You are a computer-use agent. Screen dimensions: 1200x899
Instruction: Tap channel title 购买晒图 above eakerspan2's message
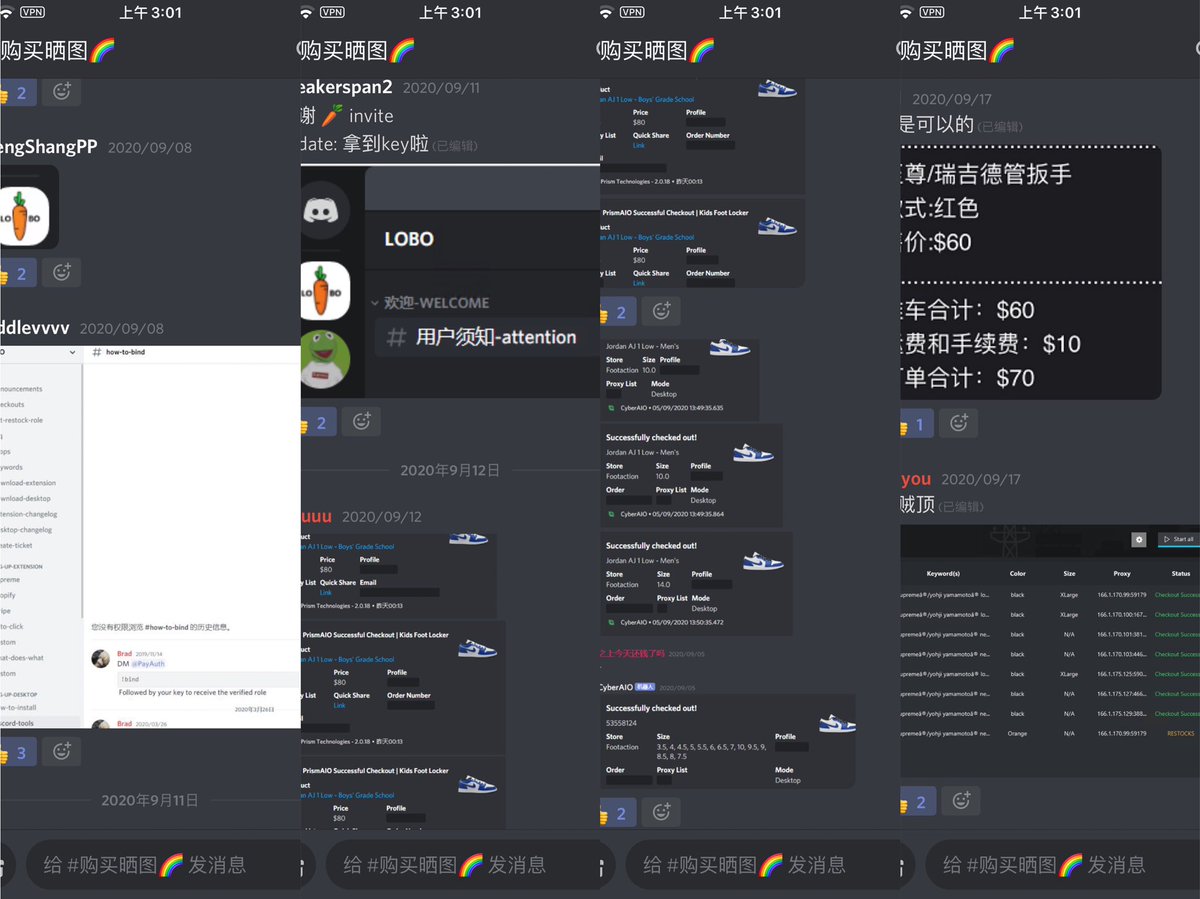pos(357,50)
